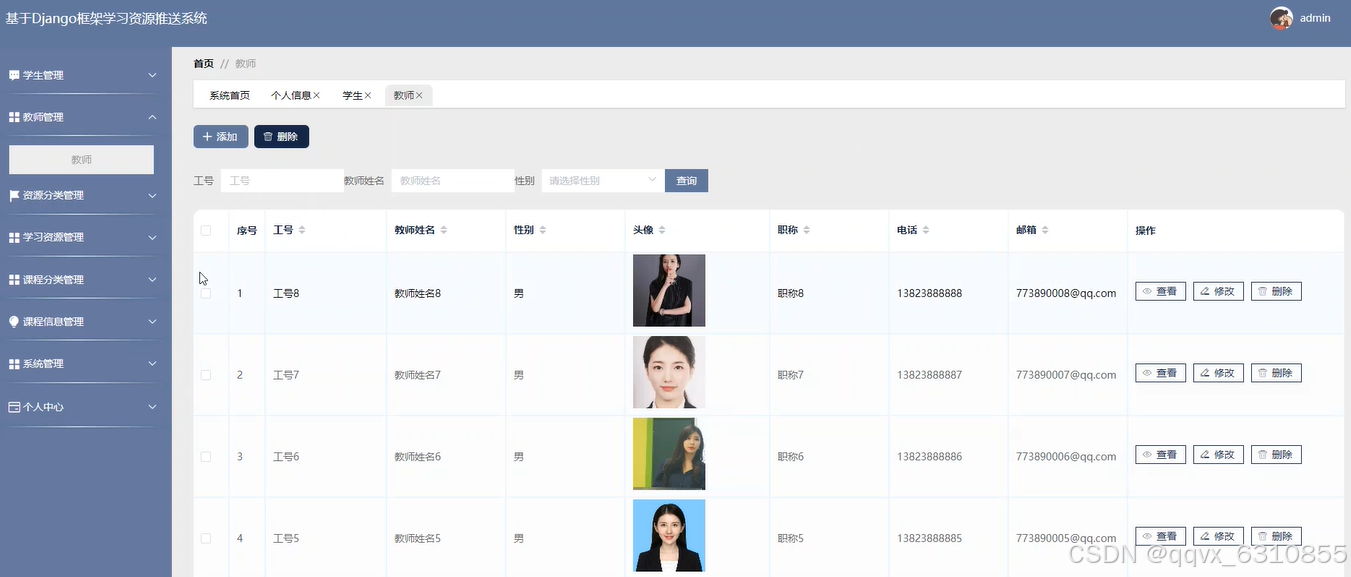Click the 课程信息管理 location pin icon

pyautogui.click(x=14, y=321)
